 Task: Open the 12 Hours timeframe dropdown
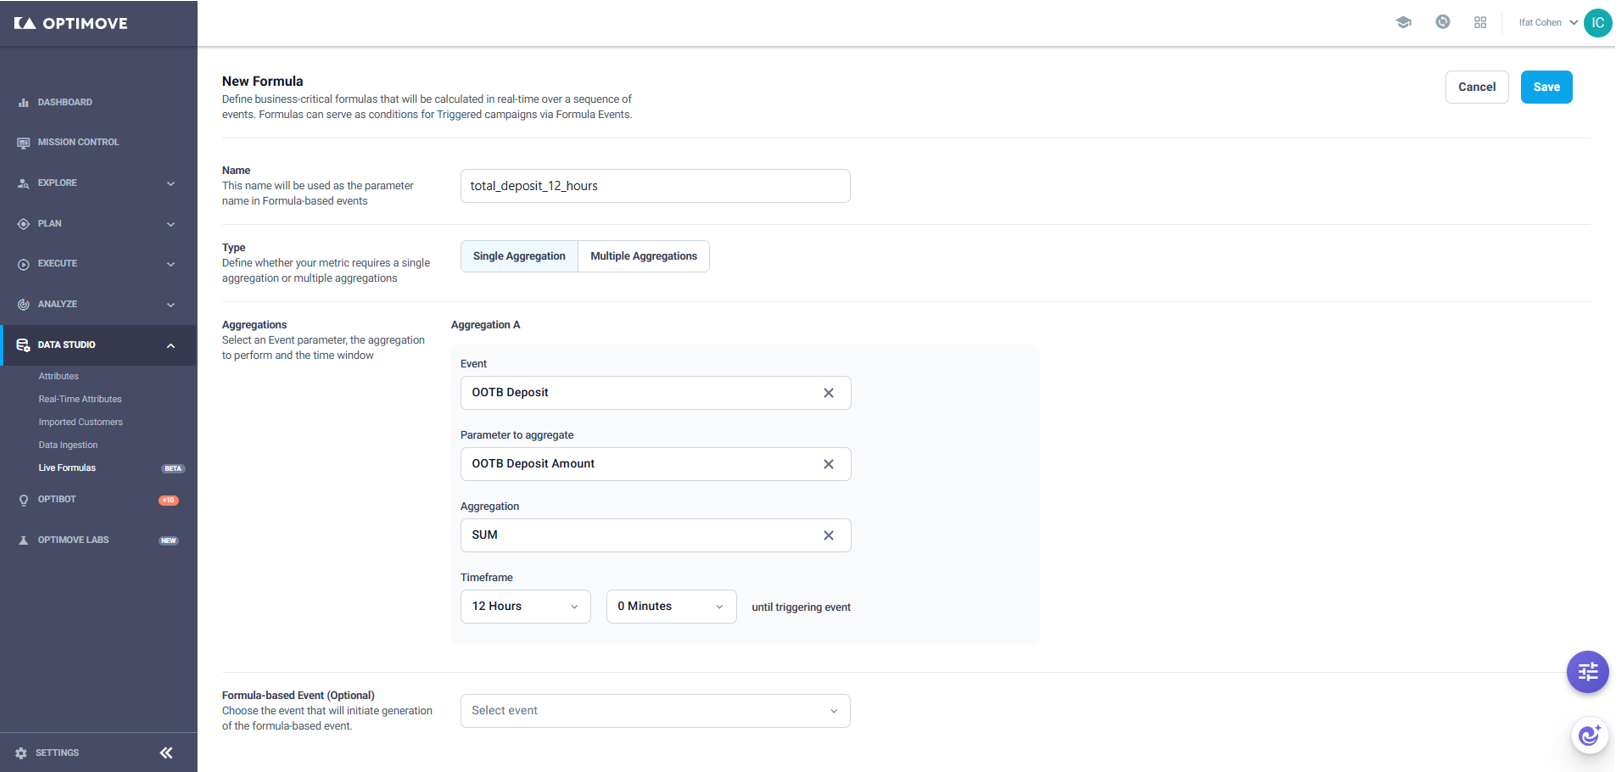click(x=525, y=606)
